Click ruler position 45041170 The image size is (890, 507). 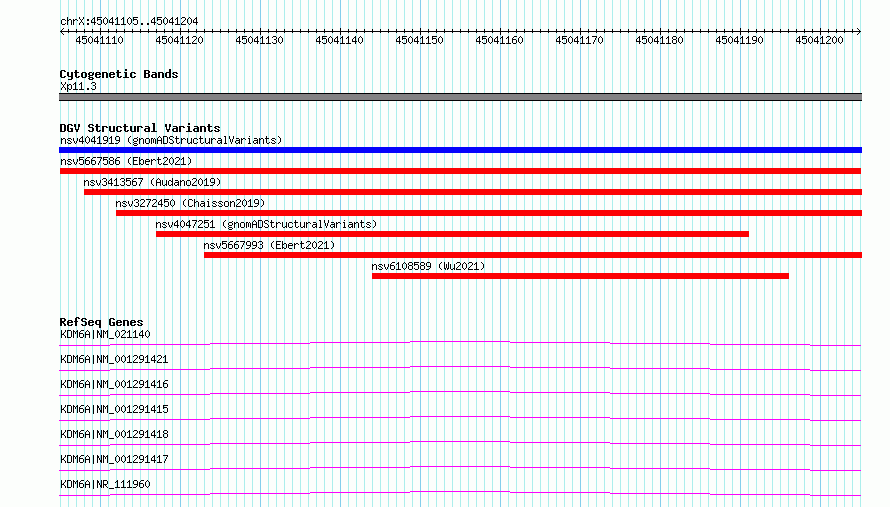click(580, 40)
